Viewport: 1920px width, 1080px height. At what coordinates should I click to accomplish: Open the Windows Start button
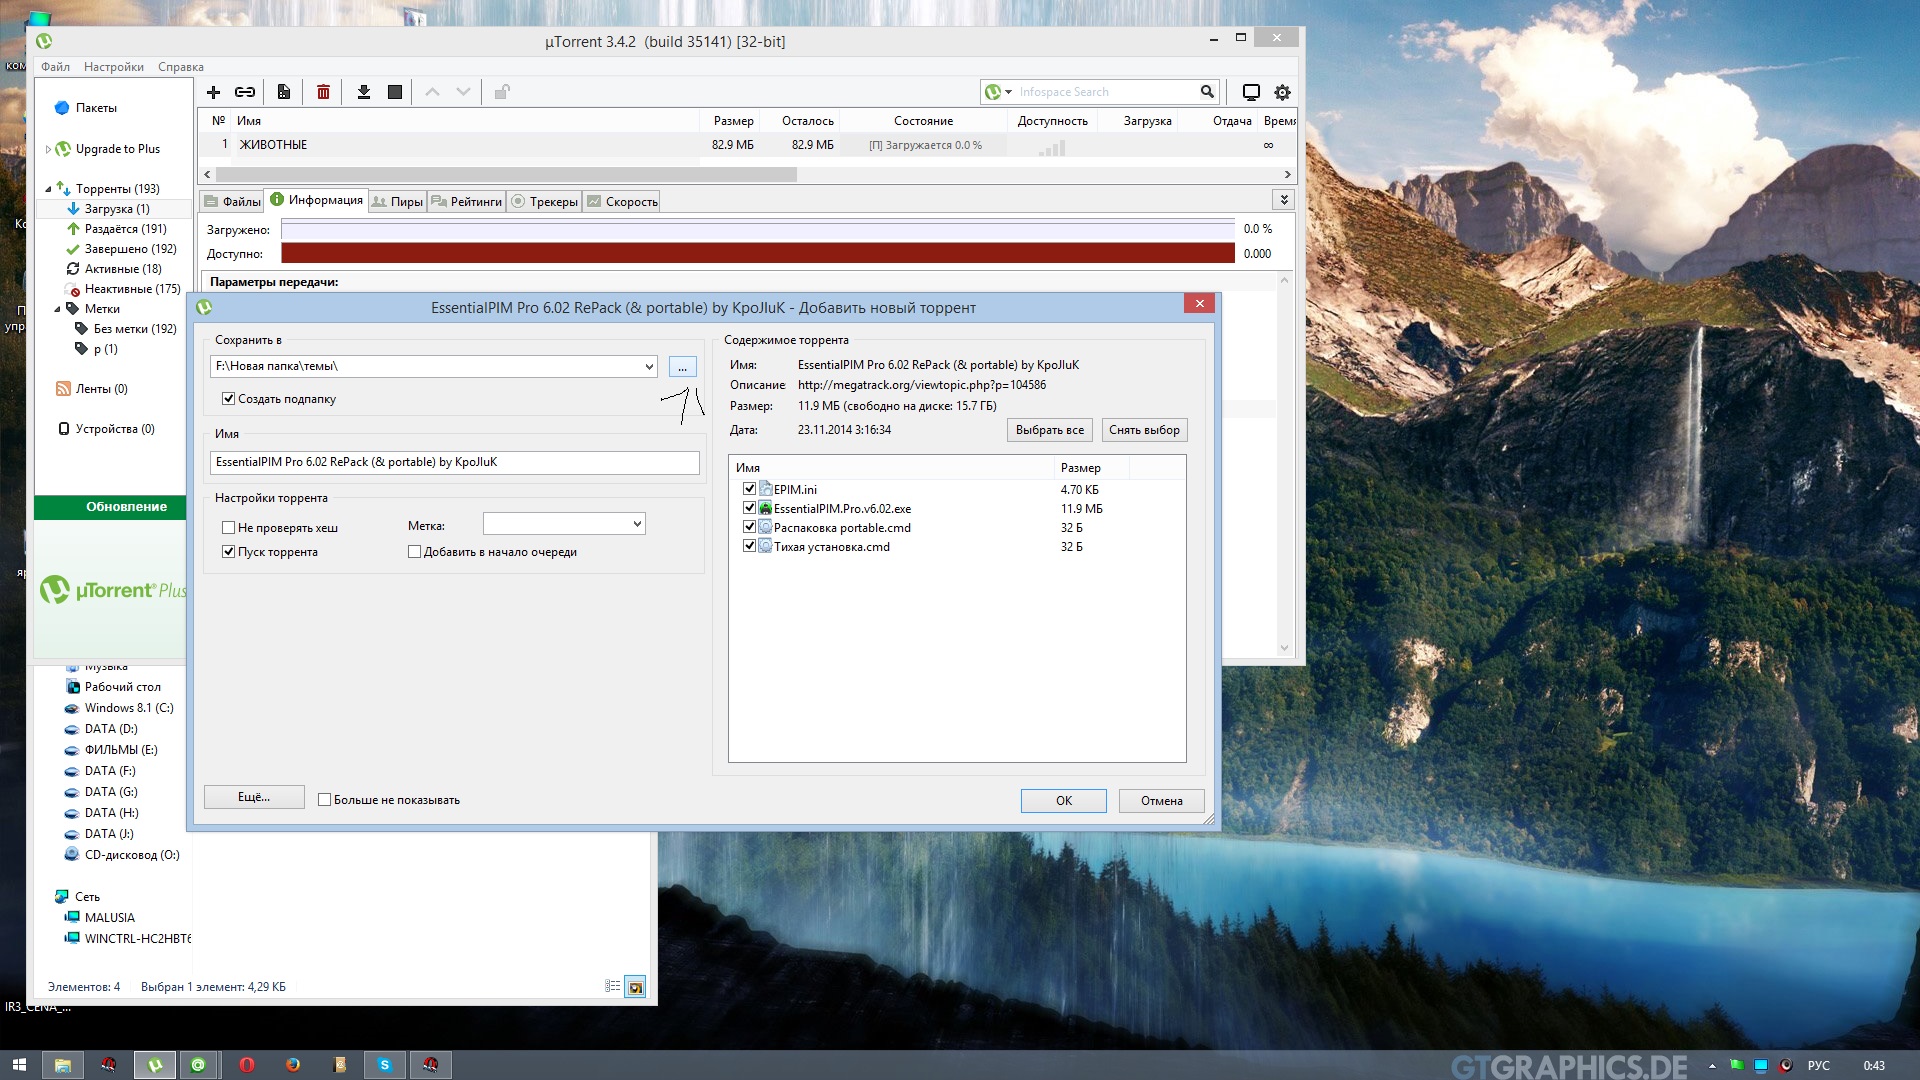point(19,1065)
